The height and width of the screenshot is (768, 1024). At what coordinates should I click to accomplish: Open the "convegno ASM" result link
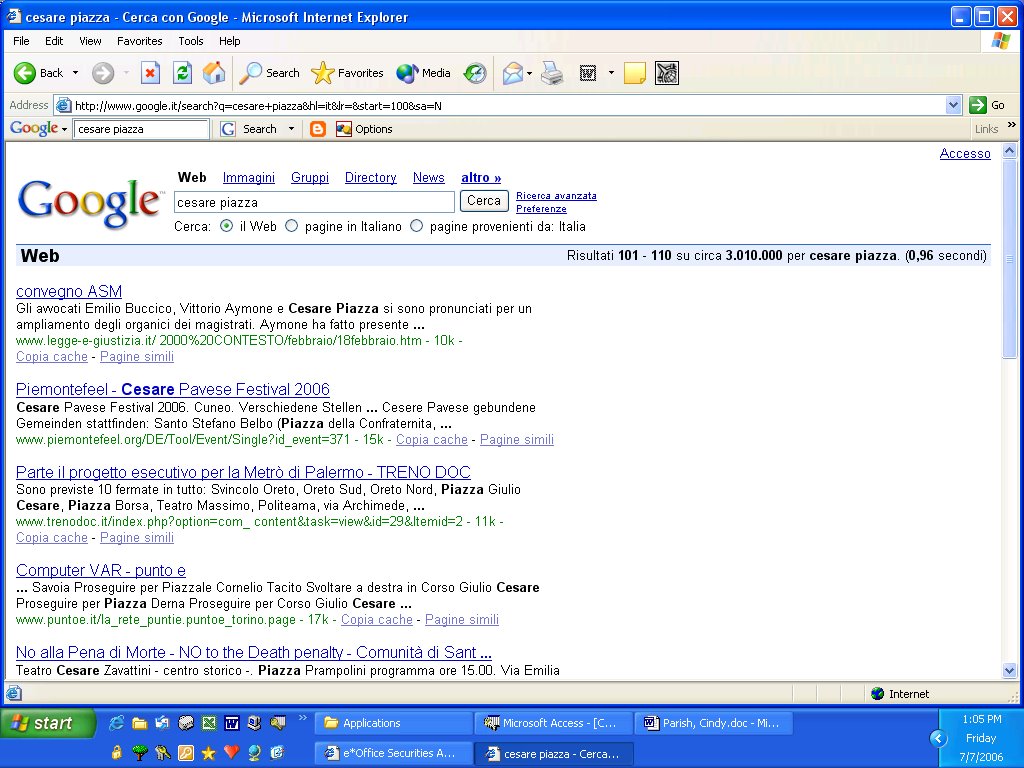pyautogui.click(x=69, y=291)
